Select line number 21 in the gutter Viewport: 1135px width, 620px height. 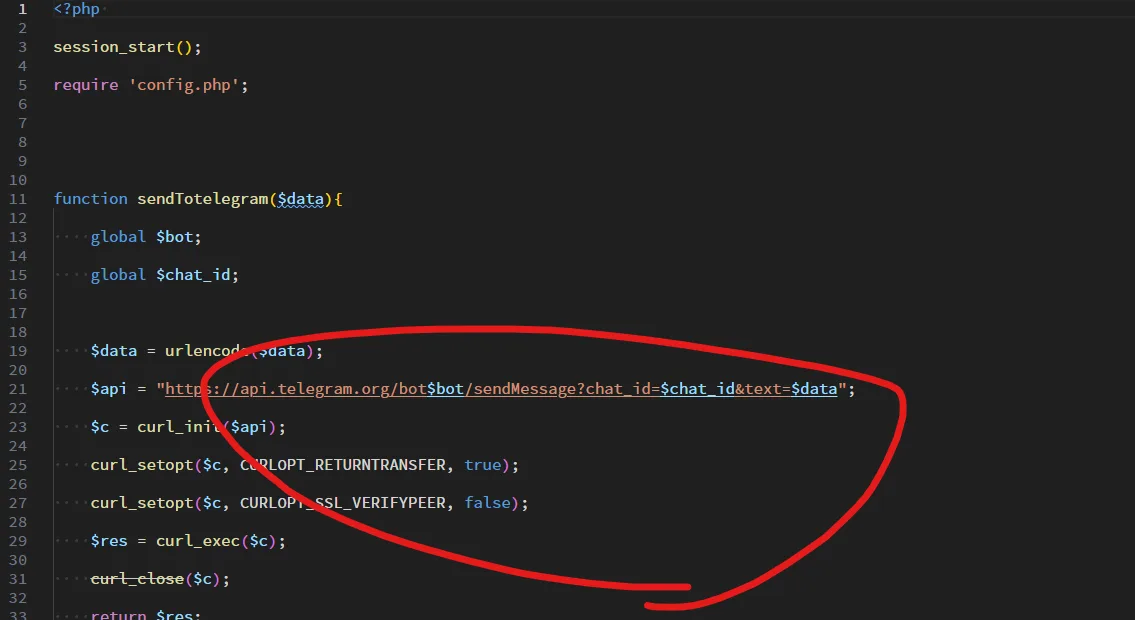[x=18, y=389]
